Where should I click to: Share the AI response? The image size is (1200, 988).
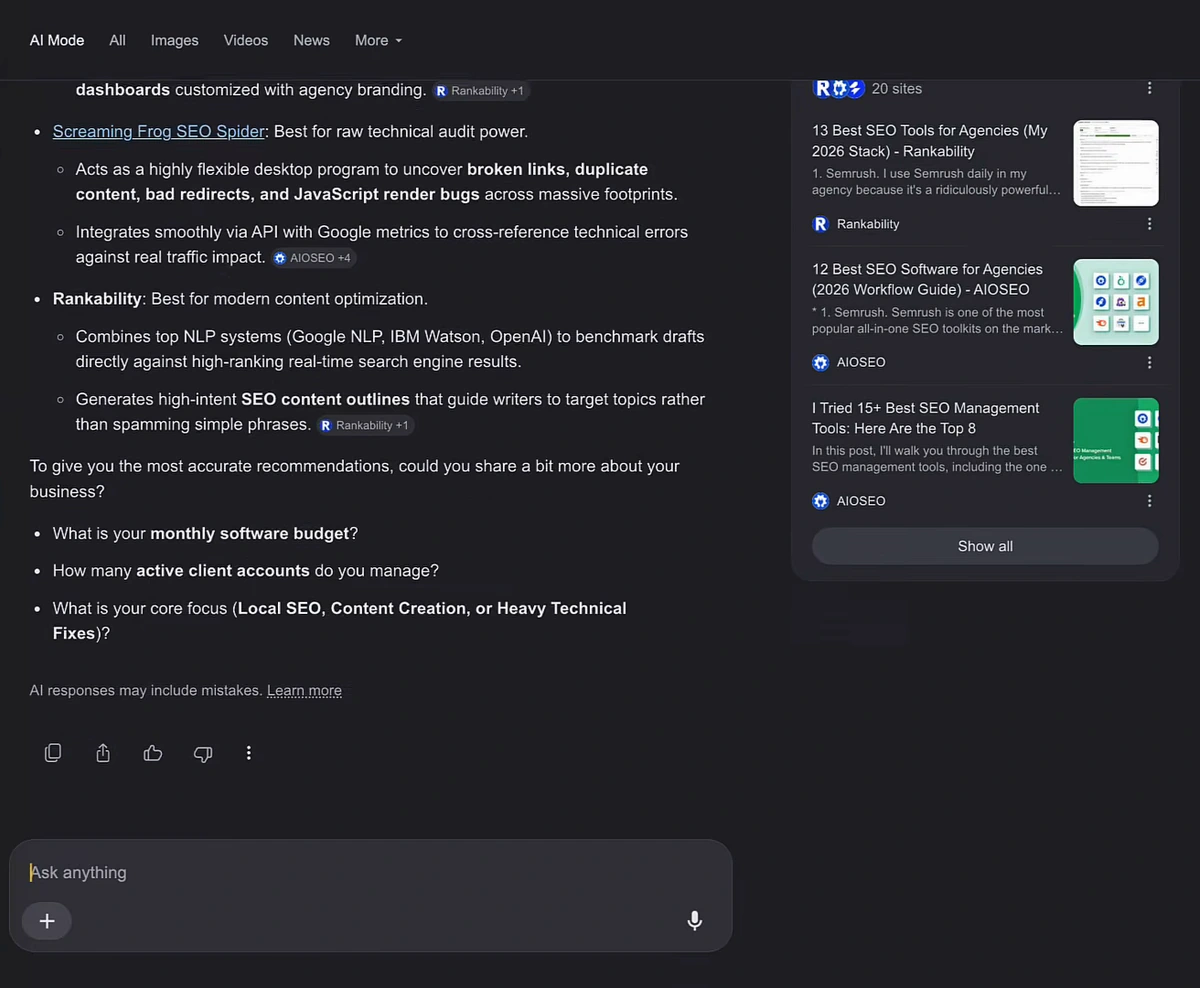[103, 753]
